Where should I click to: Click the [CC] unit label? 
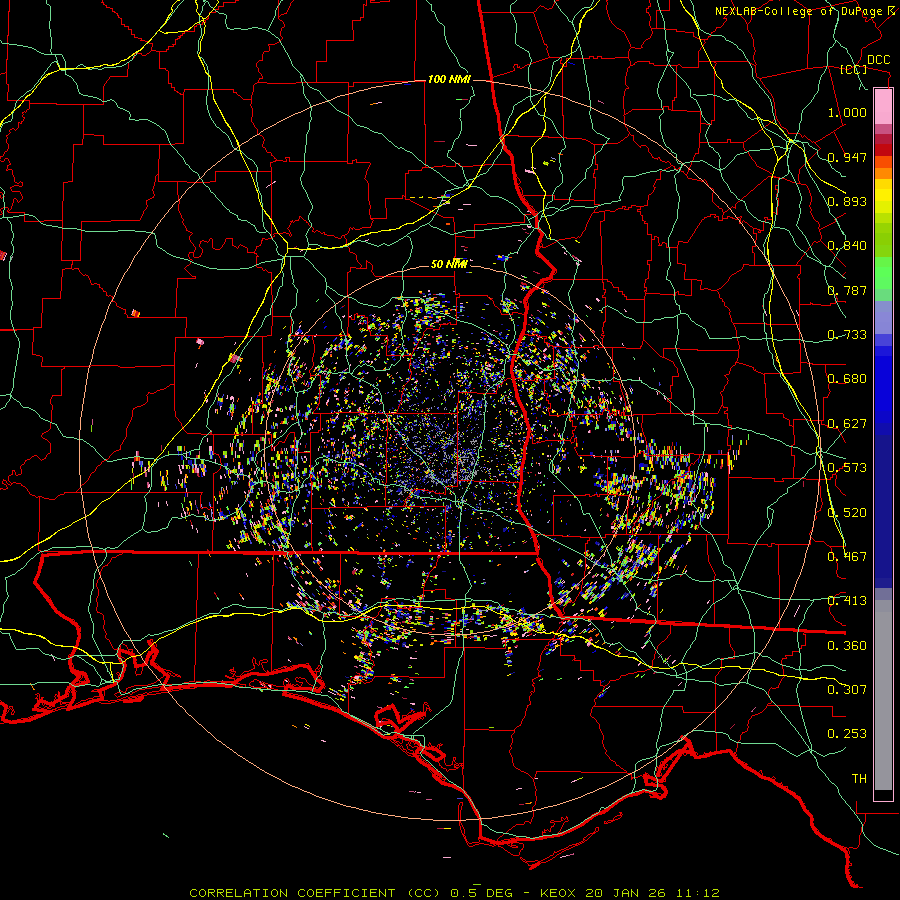(854, 69)
